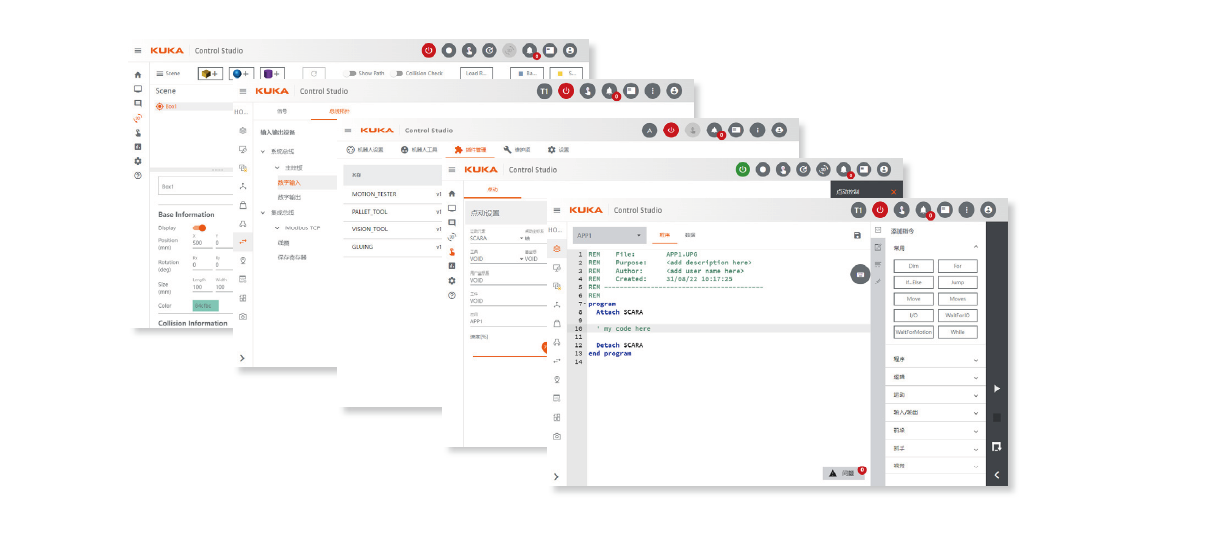This screenshot has width=1208, height=537.
Task: Open the wrench tab in third window
Action: 517,149
